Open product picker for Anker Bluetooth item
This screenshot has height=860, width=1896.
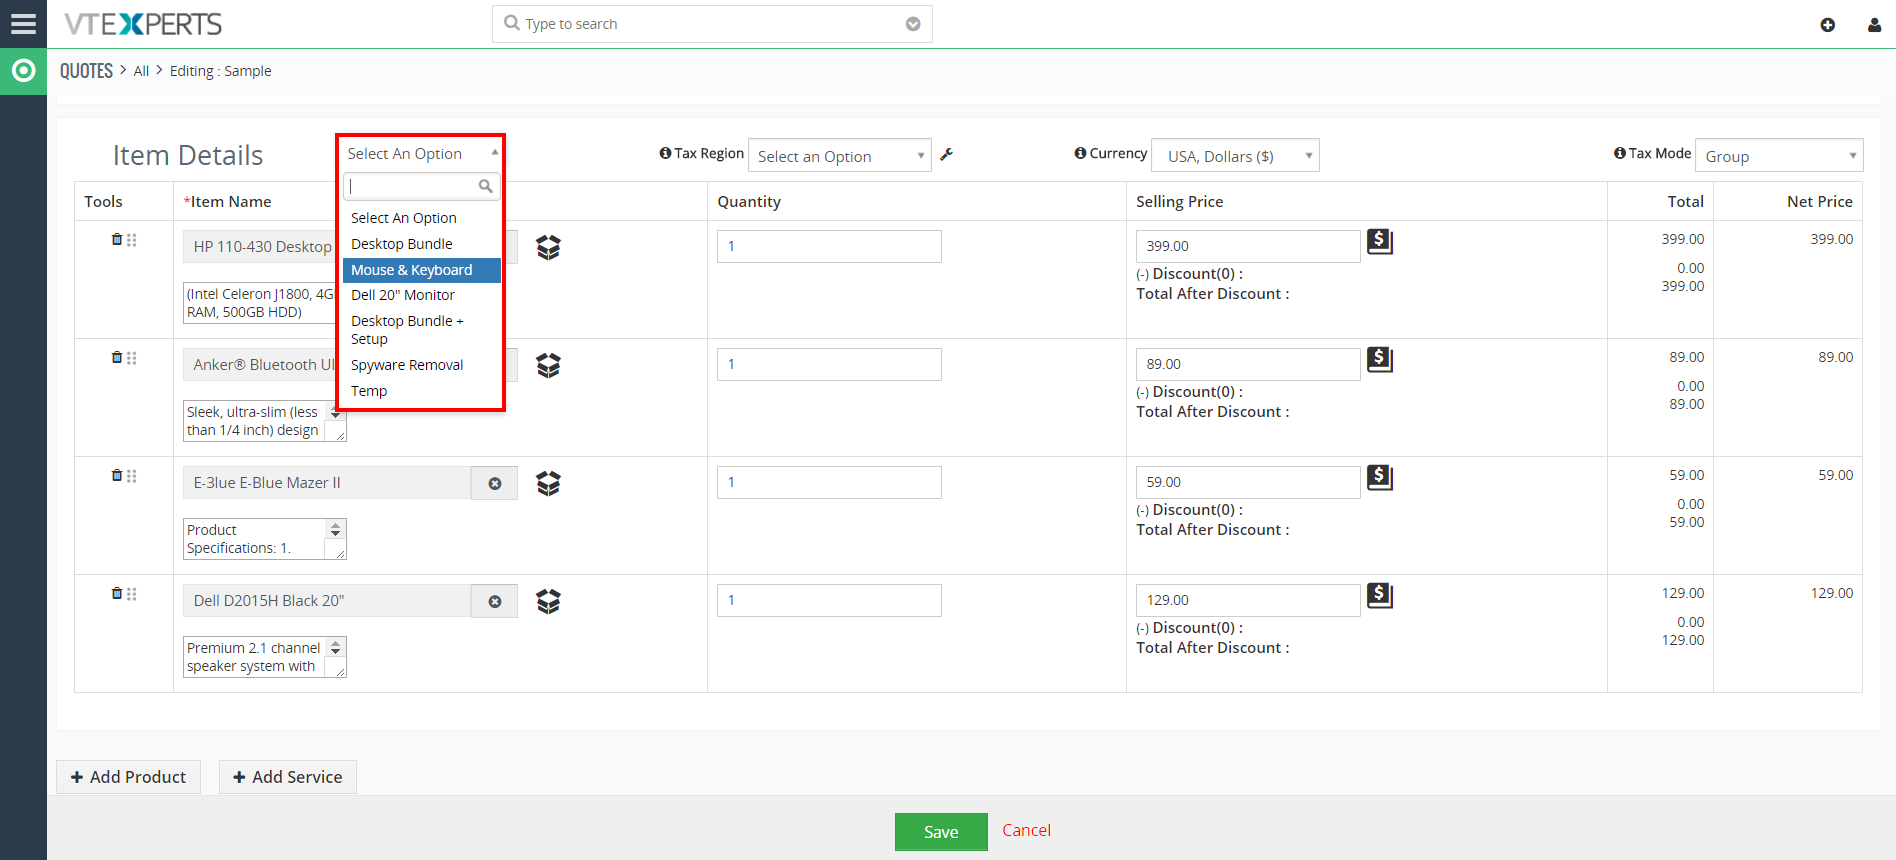548,365
